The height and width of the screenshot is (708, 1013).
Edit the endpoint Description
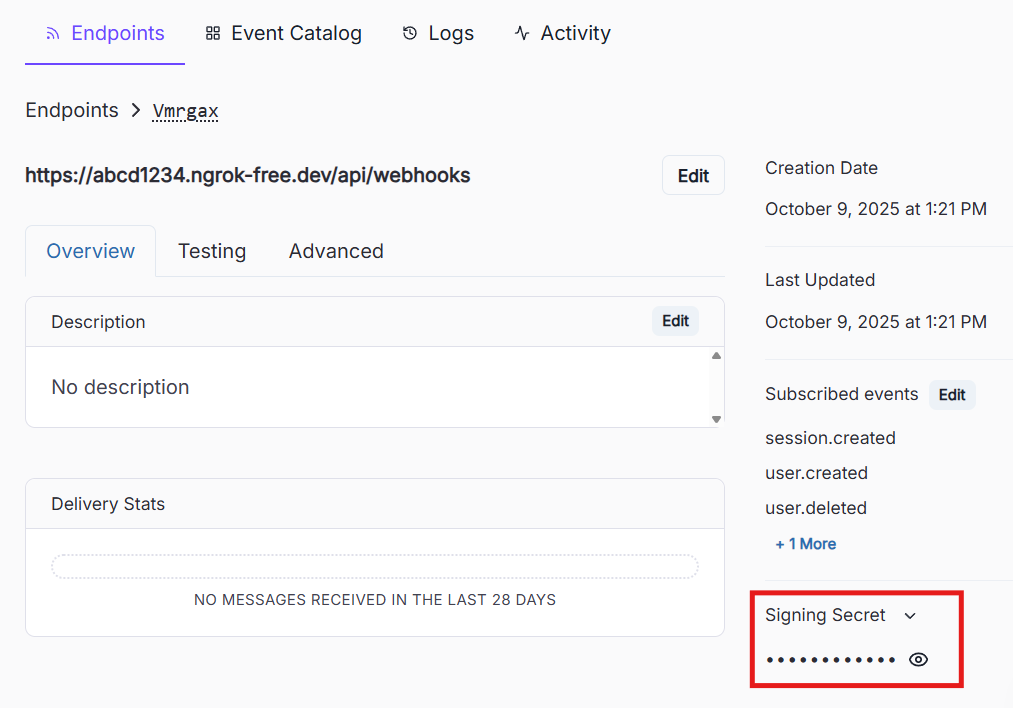click(675, 321)
